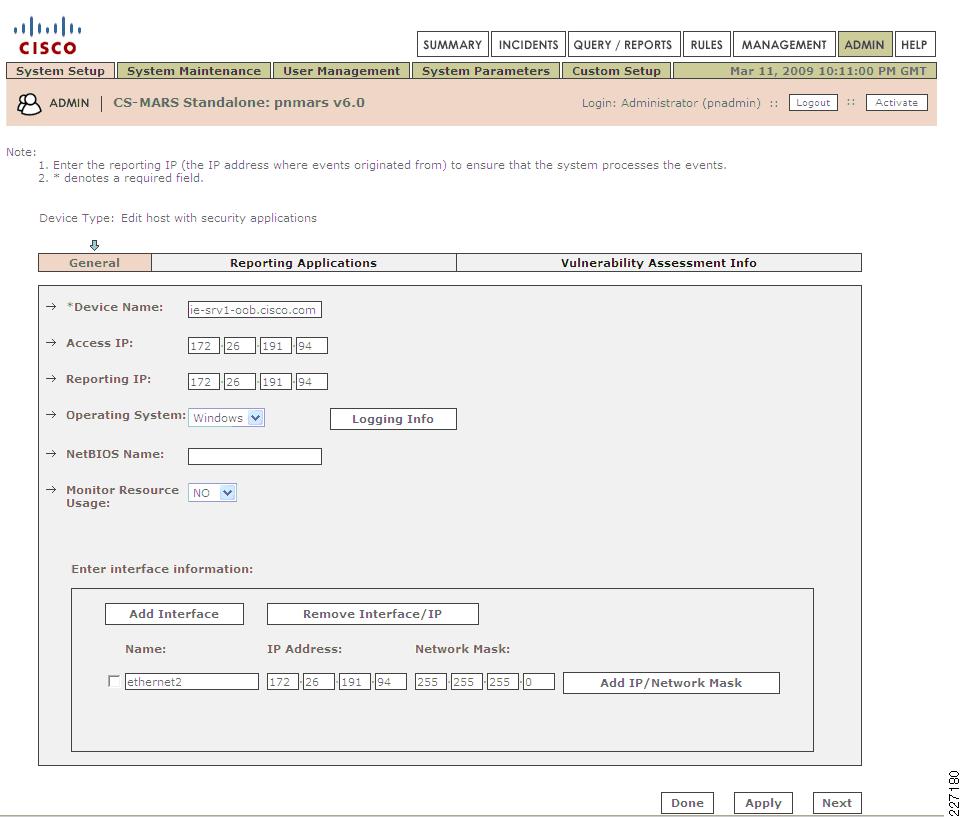Click Network Mask first octet field
This screenshot has width=960, height=817.
[x=430, y=682]
